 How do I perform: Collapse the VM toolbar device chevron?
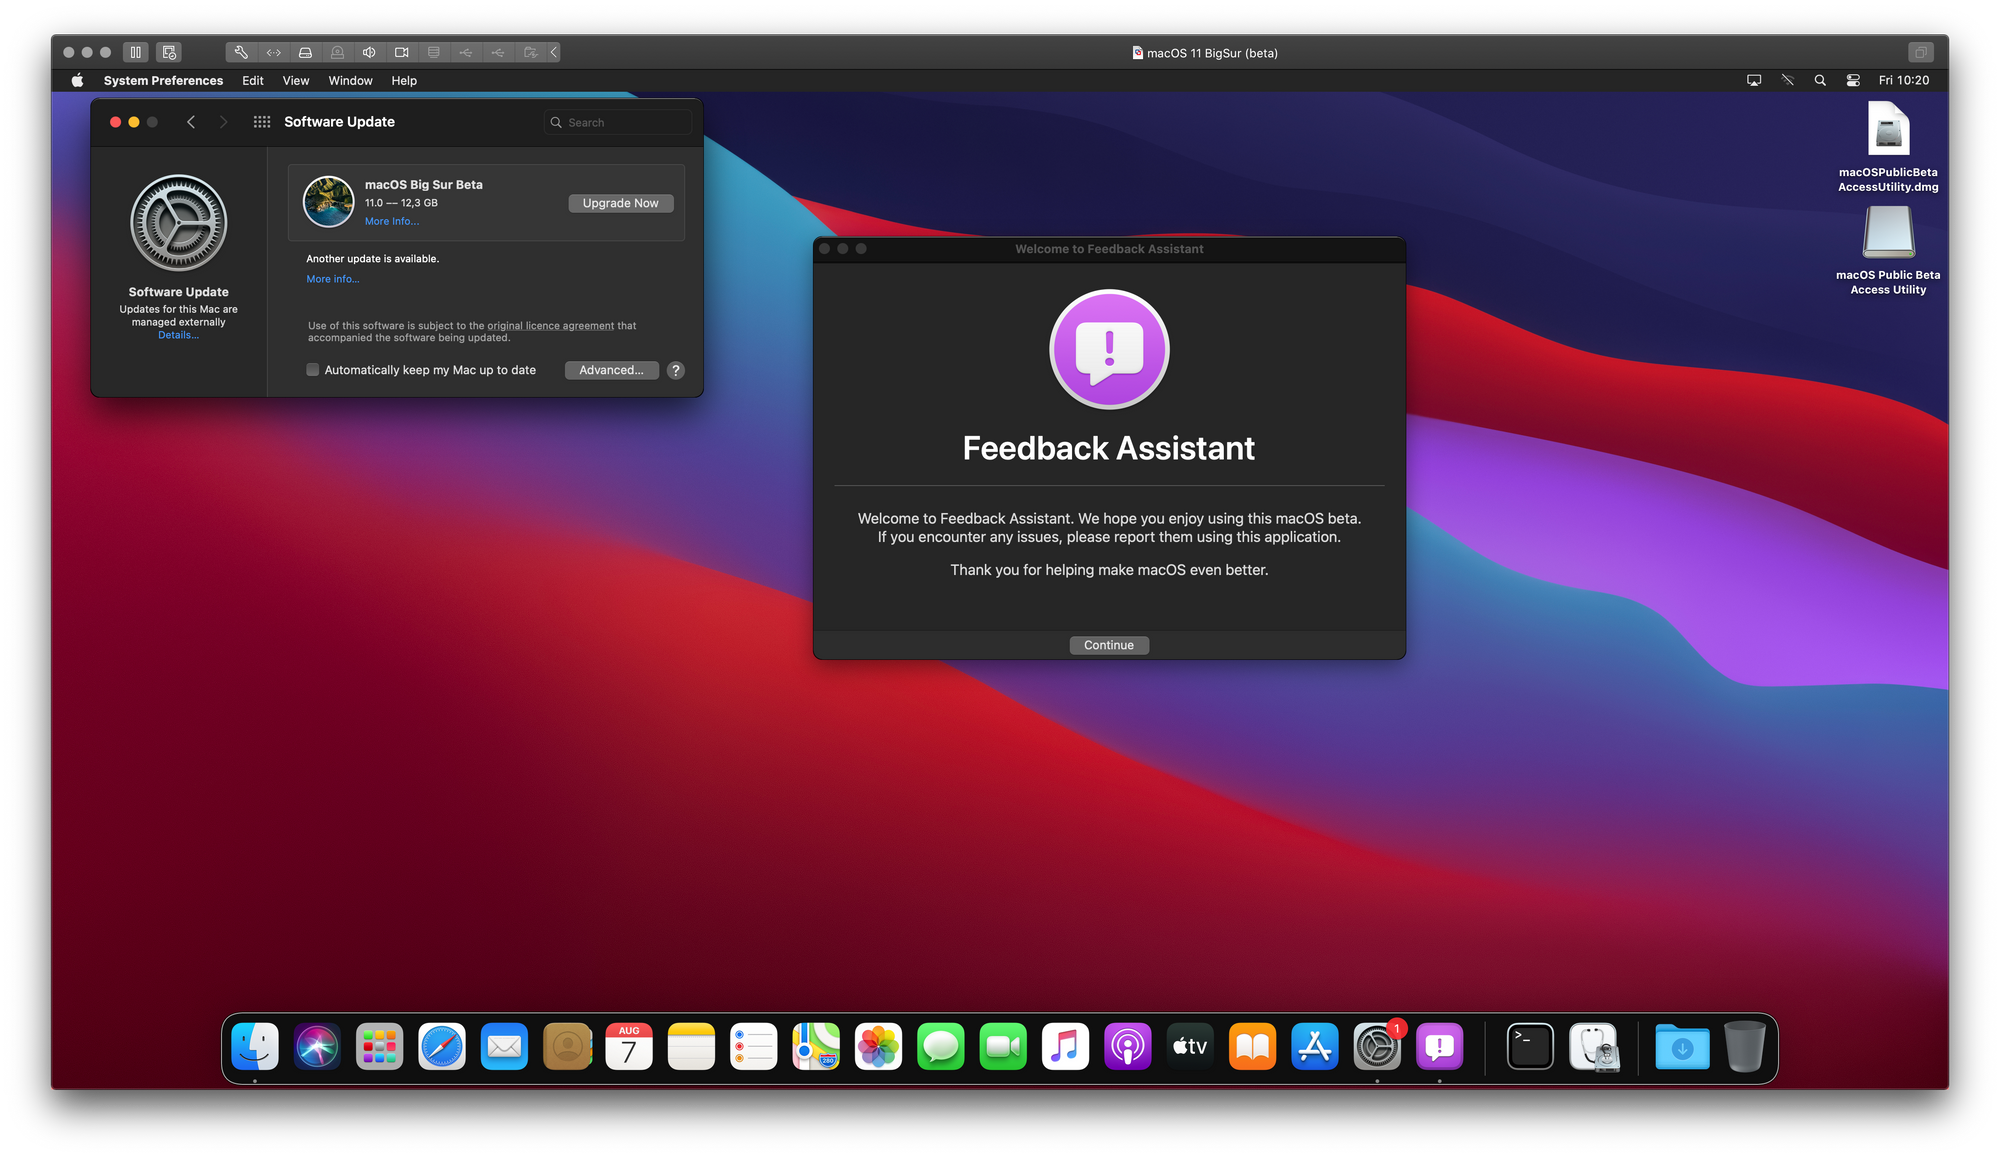tap(554, 52)
